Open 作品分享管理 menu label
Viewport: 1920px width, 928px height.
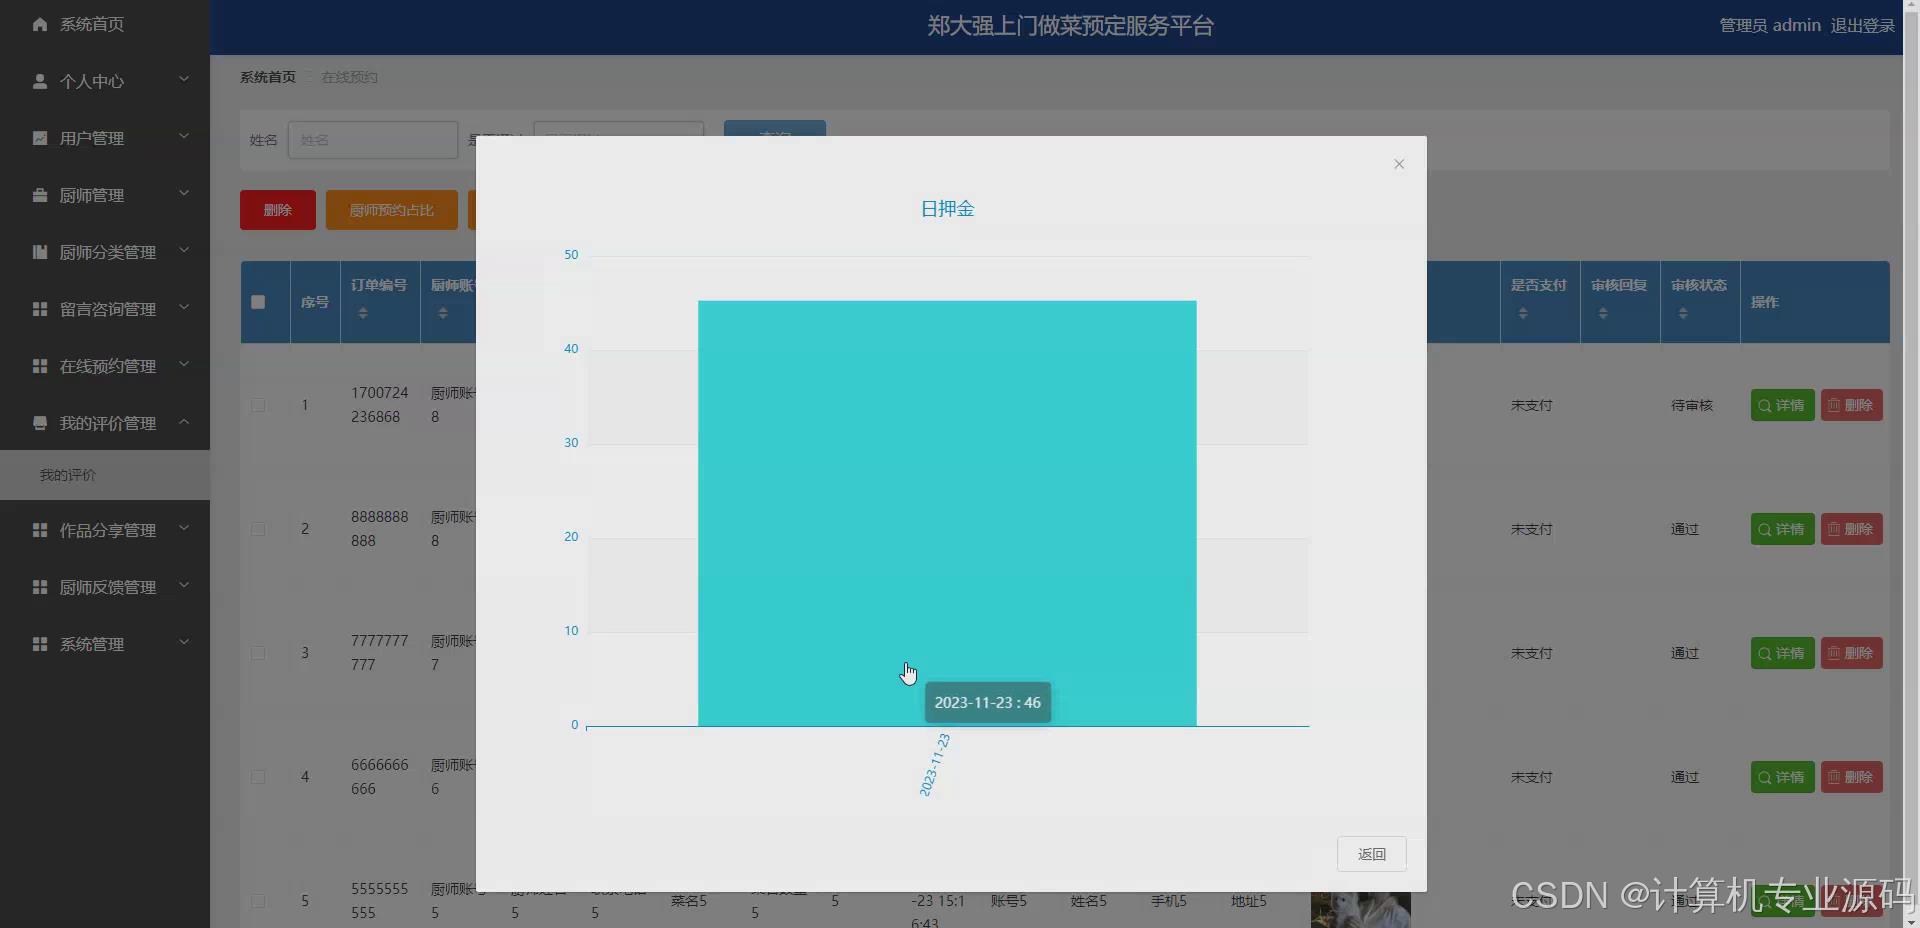[108, 530]
